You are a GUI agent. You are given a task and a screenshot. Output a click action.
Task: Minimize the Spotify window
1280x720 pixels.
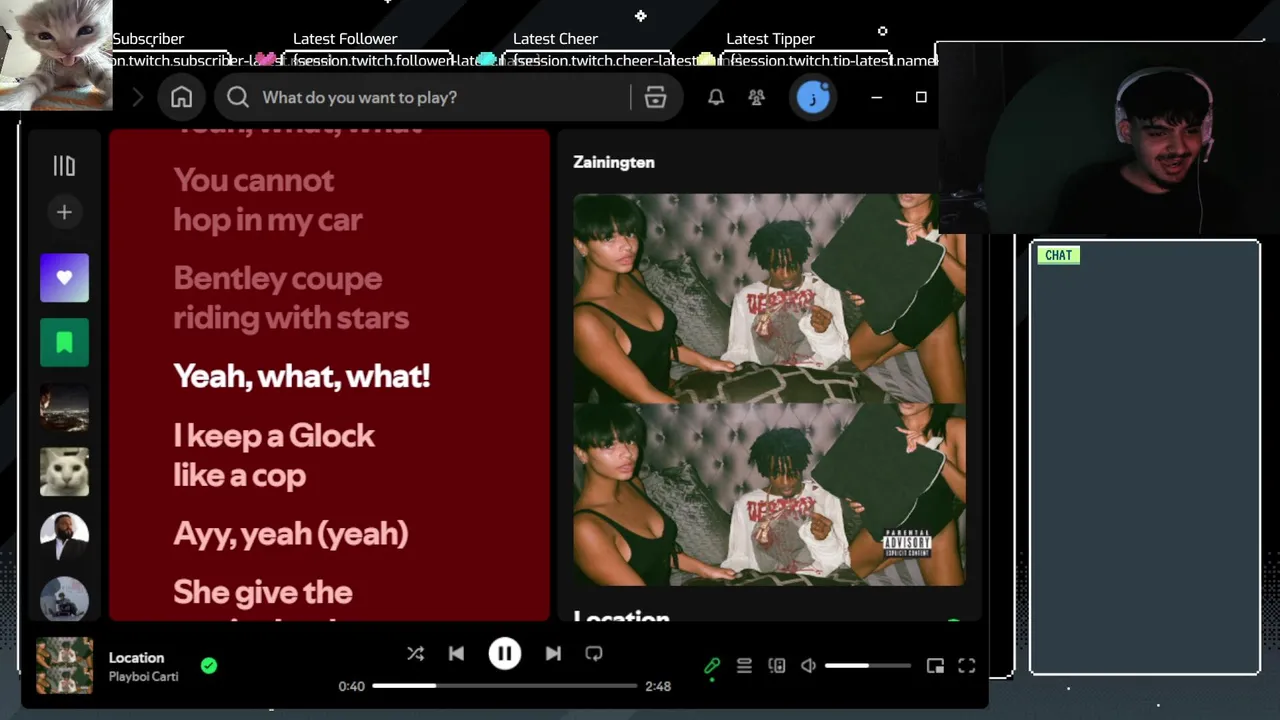(877, 97)
